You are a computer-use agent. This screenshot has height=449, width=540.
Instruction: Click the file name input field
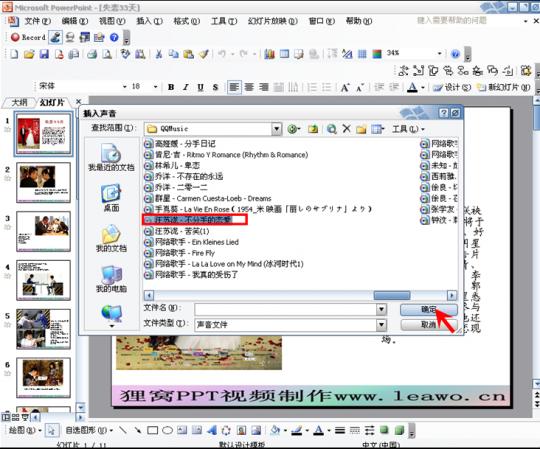[x=285, y=309]
